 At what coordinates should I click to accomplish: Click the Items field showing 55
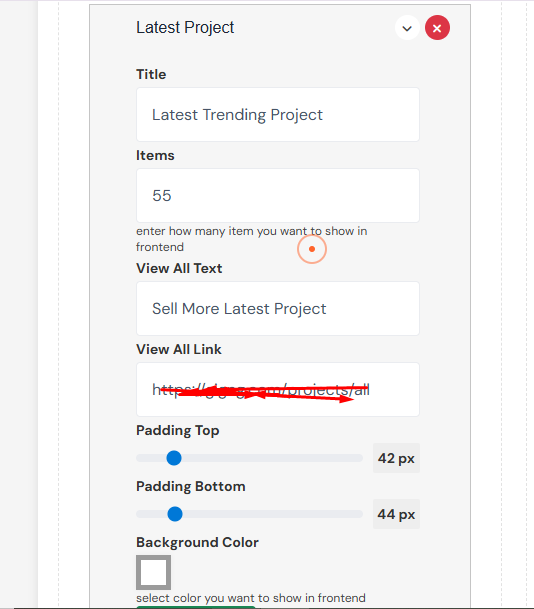pos(278,195)
